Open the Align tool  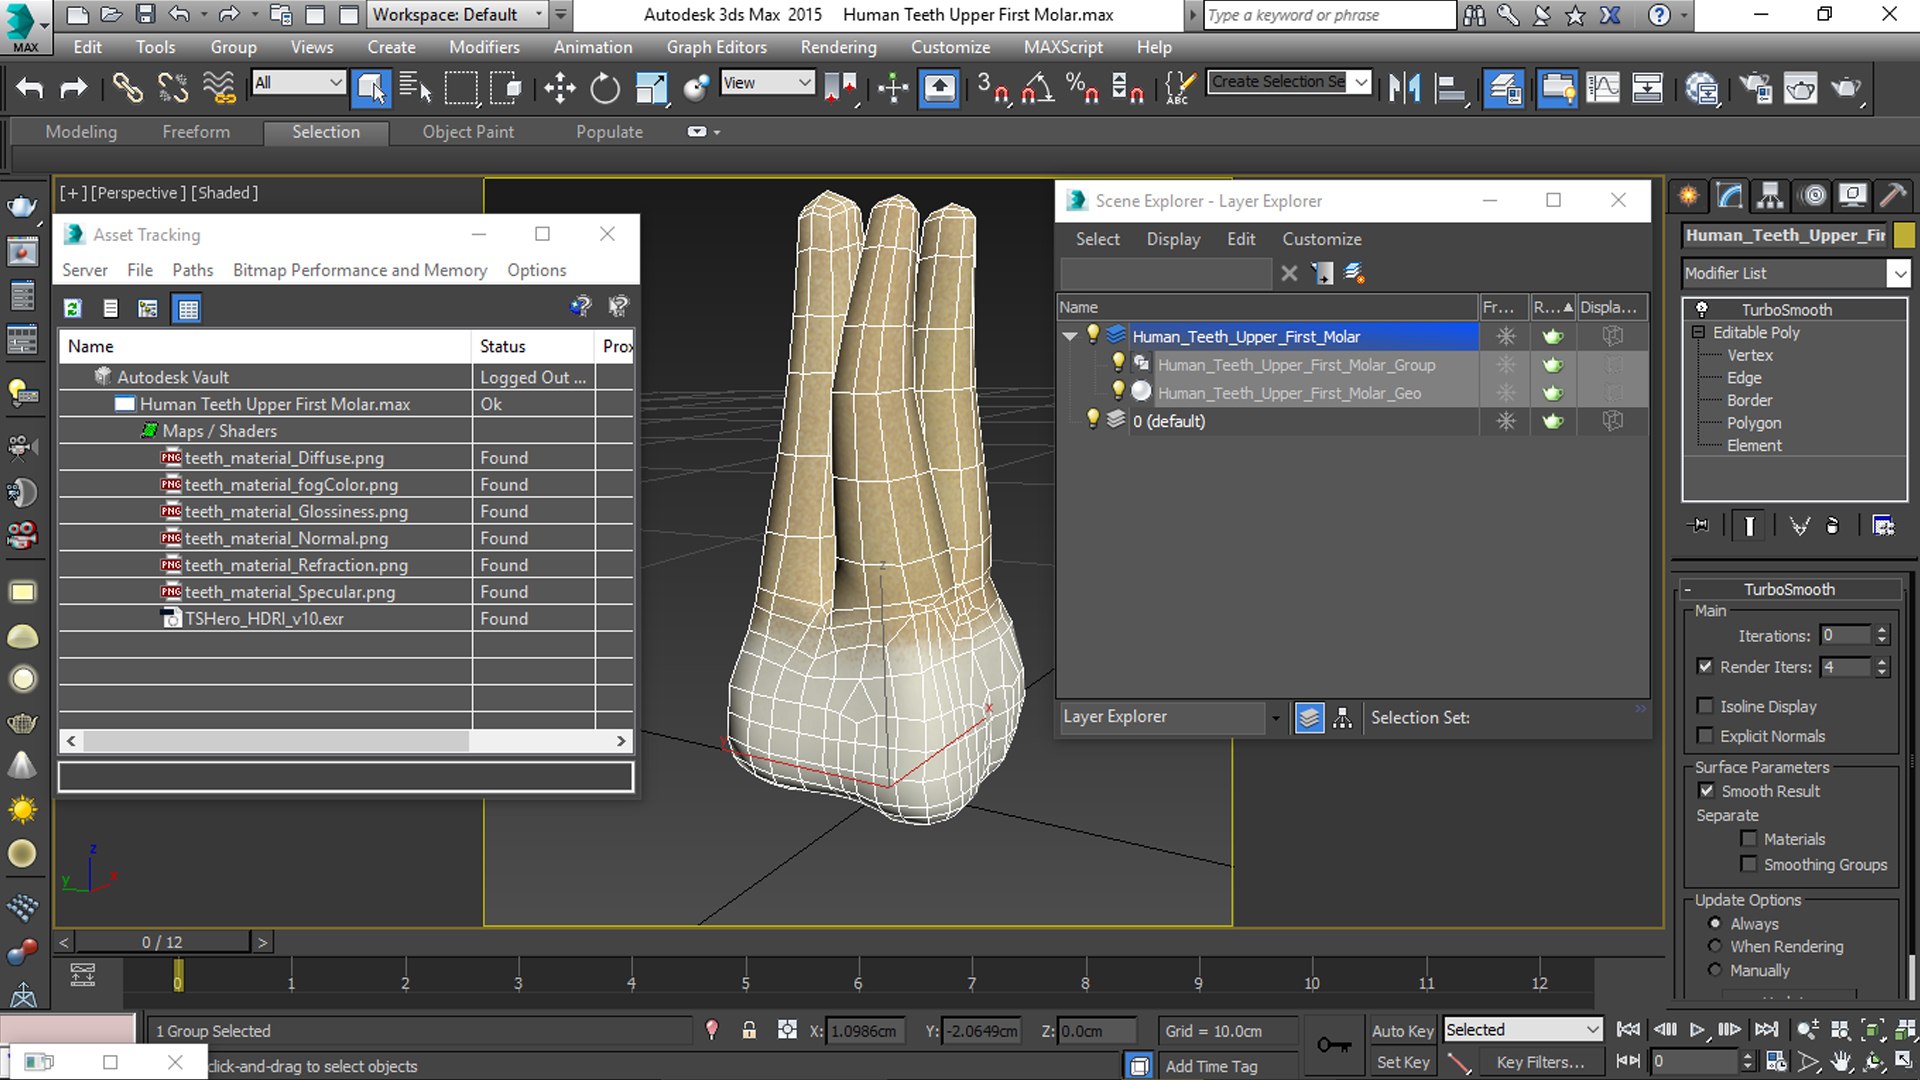1449,88
